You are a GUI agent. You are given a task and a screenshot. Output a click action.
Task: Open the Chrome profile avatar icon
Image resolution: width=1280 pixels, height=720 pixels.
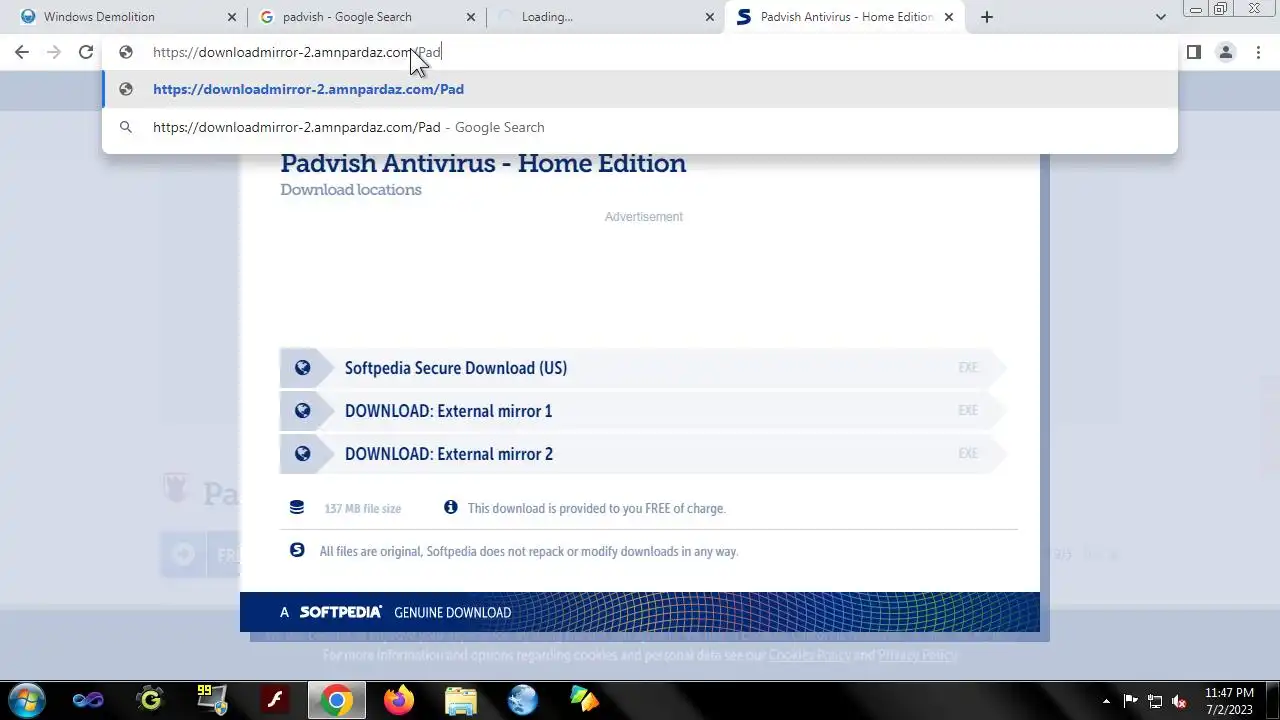coord(1226,52)
